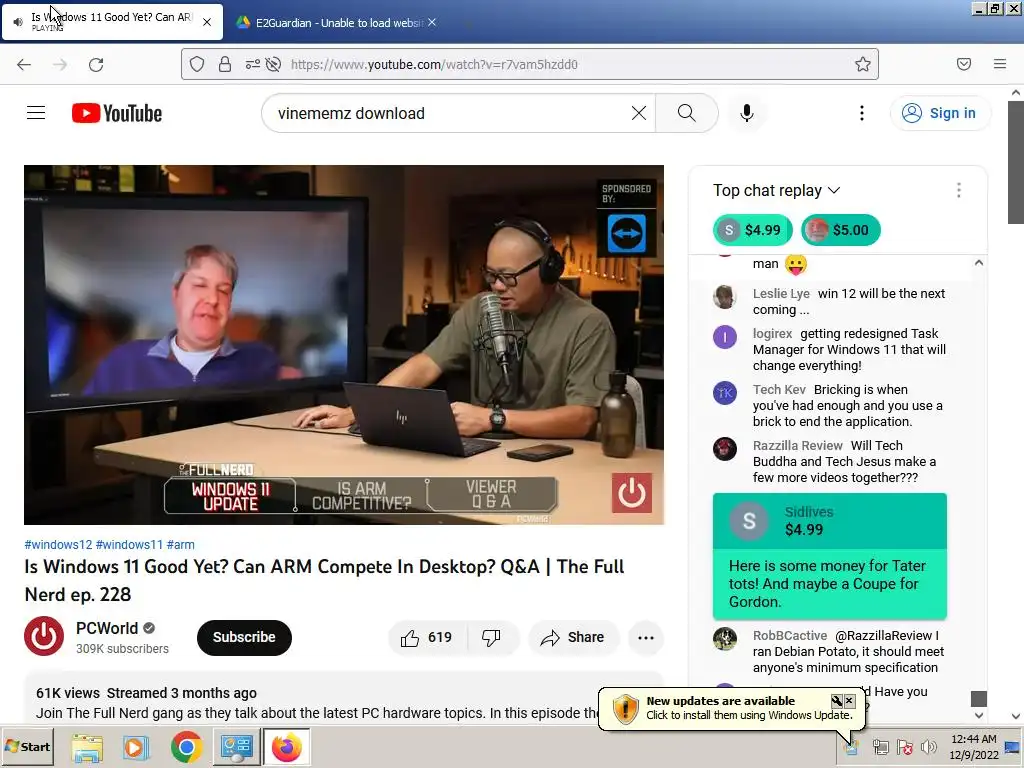Open the site permissions icon in address bar
Viewport: 1024px width, 768px height.
pyautogui.click(x=252, y=64)
